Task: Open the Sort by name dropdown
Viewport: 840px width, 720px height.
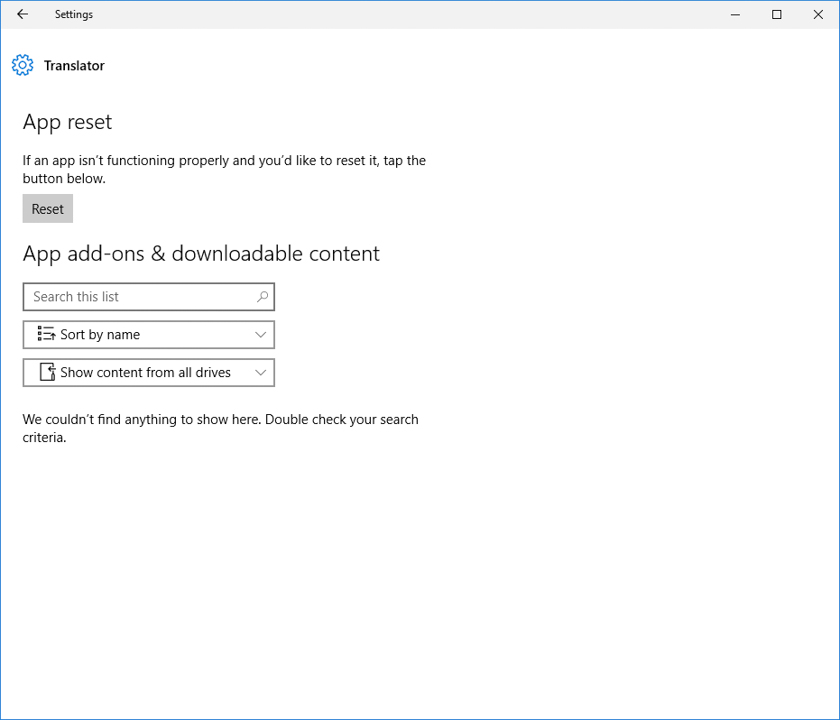Action: pyautogui.click(x=148, y=334)
